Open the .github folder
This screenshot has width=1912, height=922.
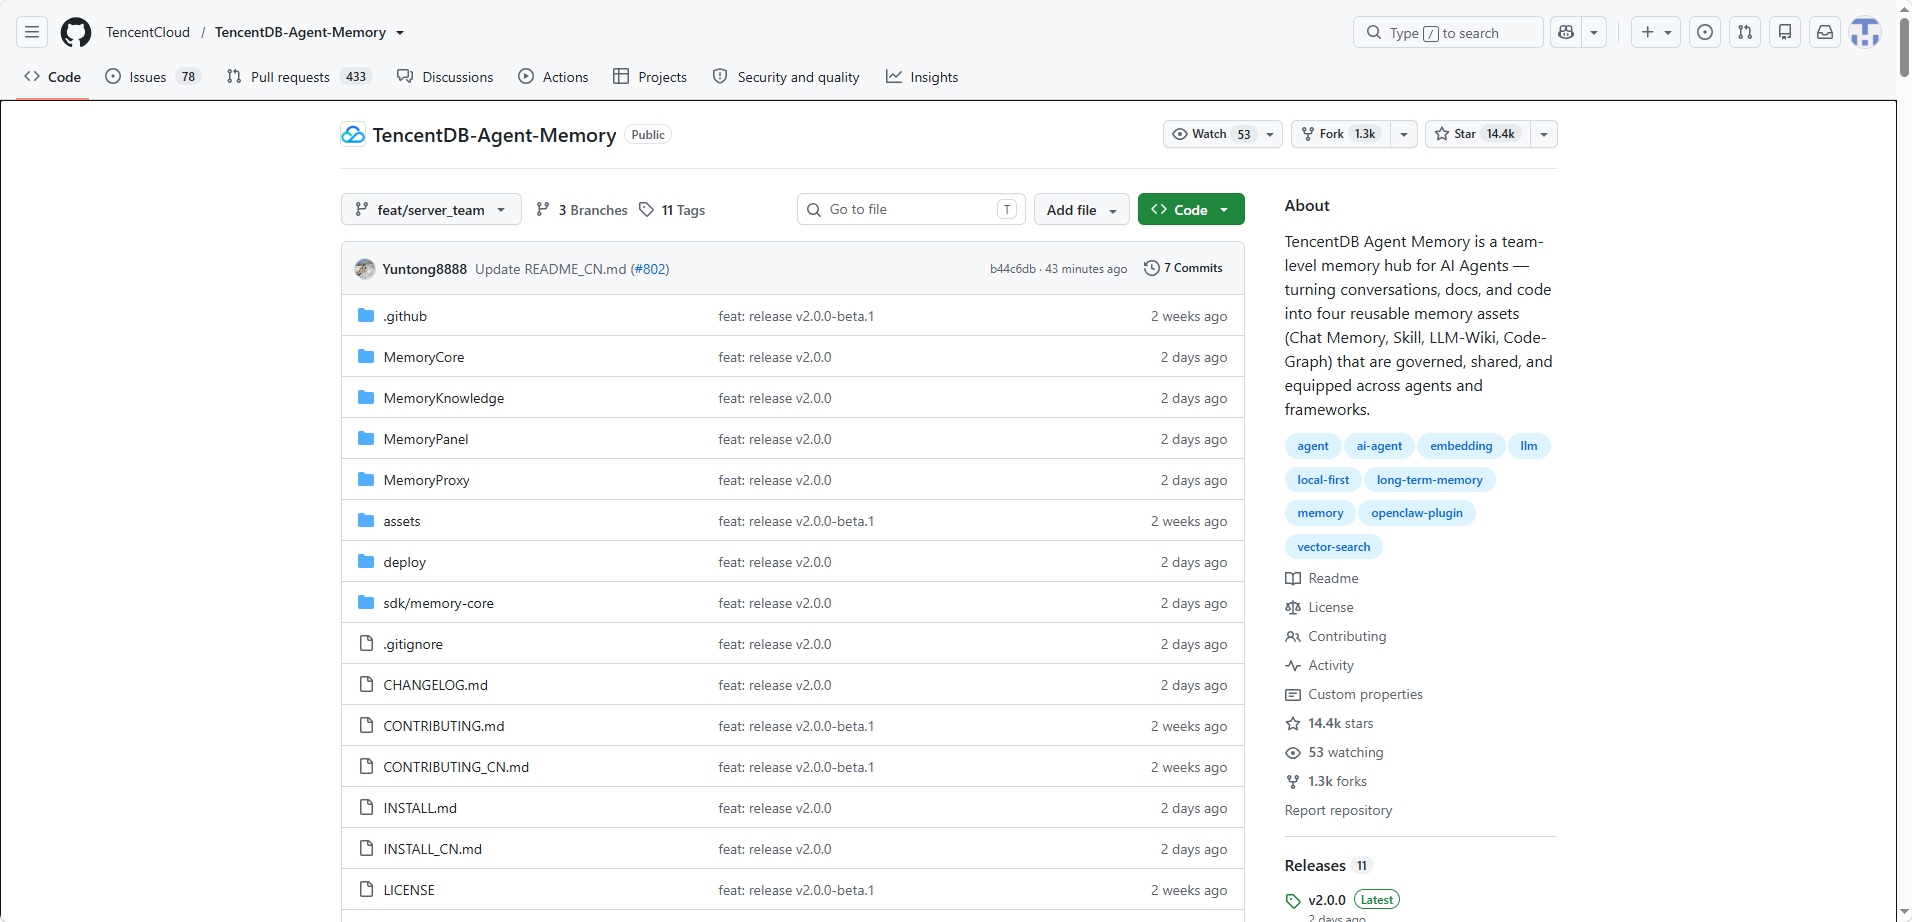(405, 316)
